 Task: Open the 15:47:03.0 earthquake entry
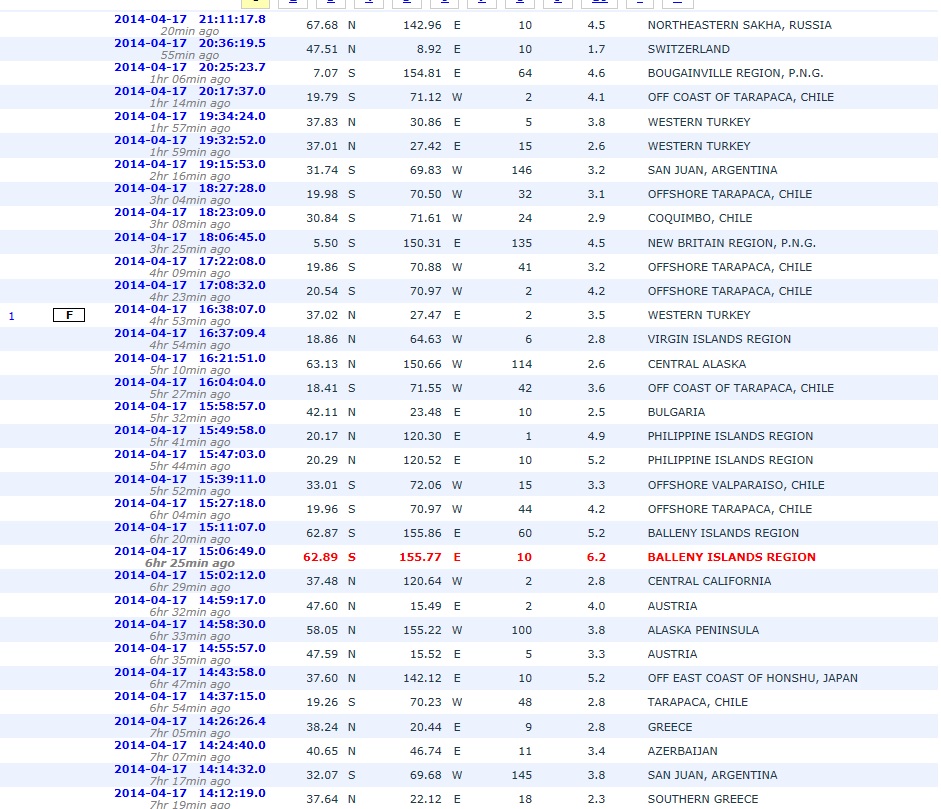point(190,455)
